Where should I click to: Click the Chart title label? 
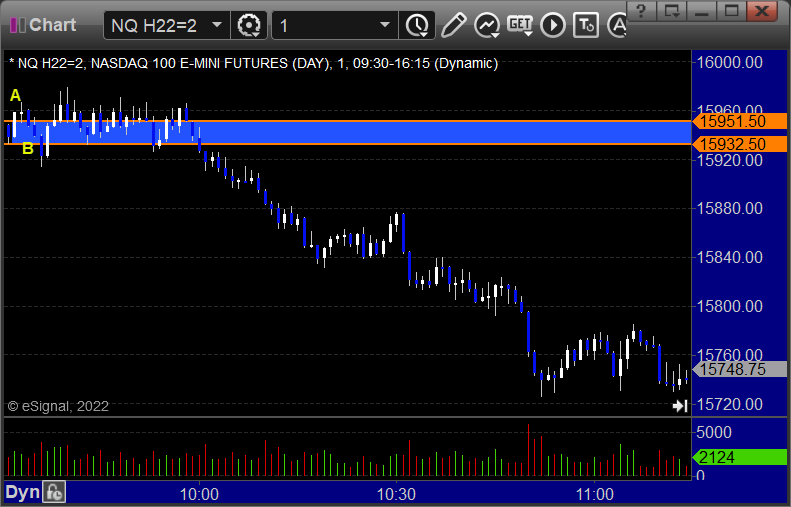[52, 25]
